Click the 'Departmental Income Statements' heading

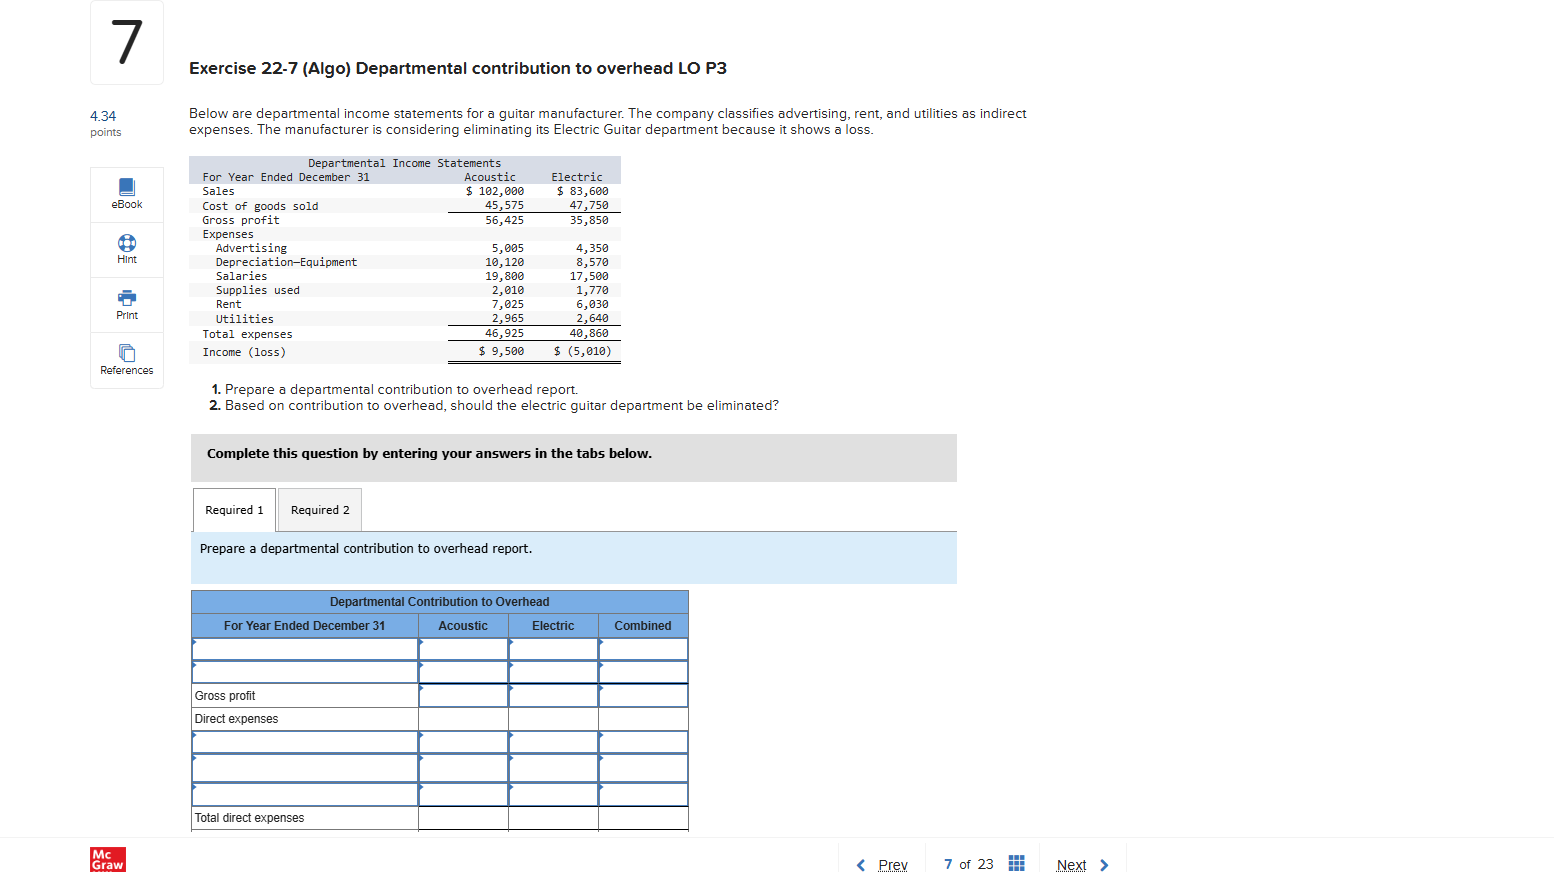tap(405, 163)
